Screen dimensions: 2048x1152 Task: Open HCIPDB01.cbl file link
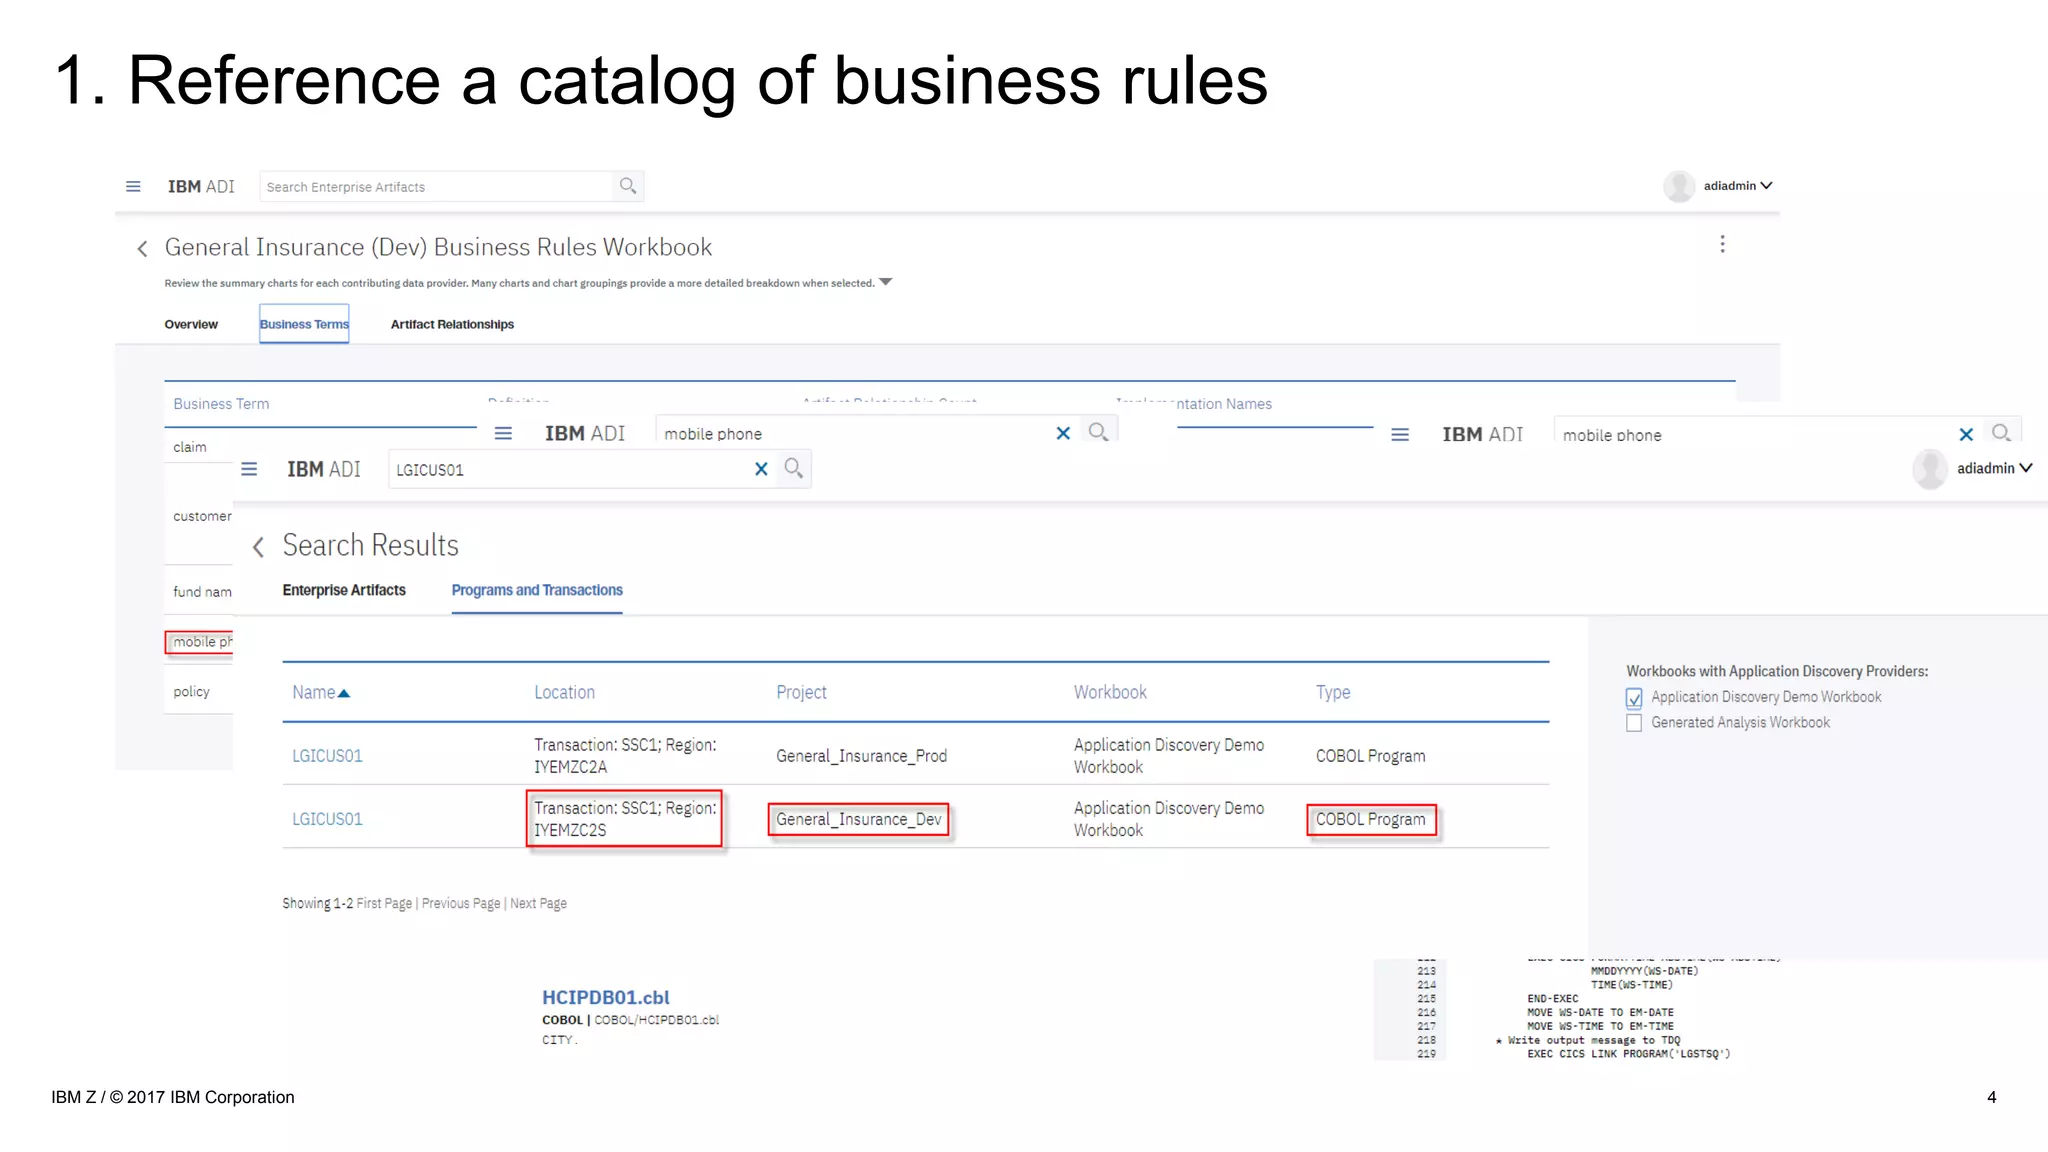606,997
